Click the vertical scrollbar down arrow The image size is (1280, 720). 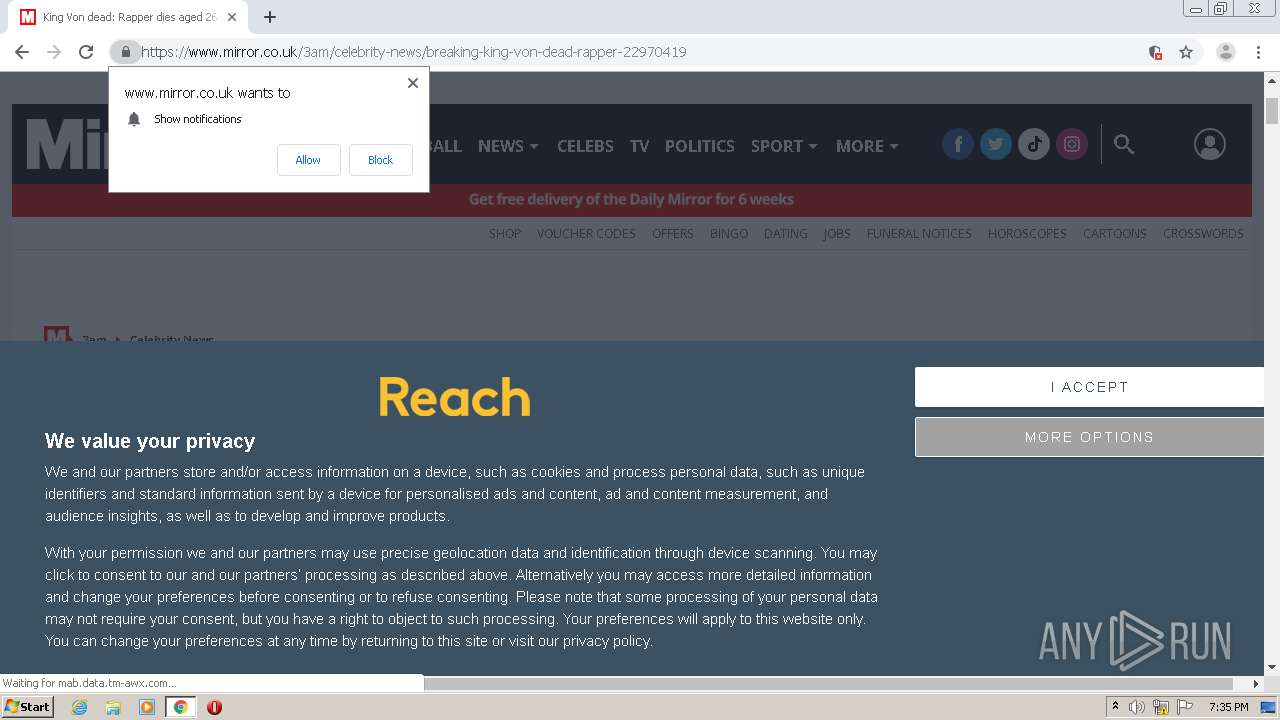[x=1272, y=667]
